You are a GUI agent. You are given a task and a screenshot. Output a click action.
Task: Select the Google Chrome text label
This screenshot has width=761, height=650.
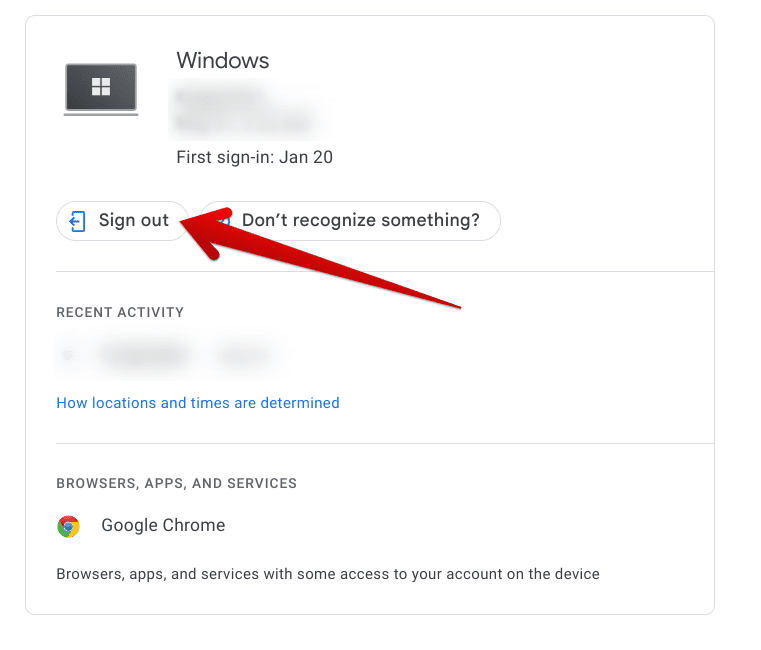(163, 526)
